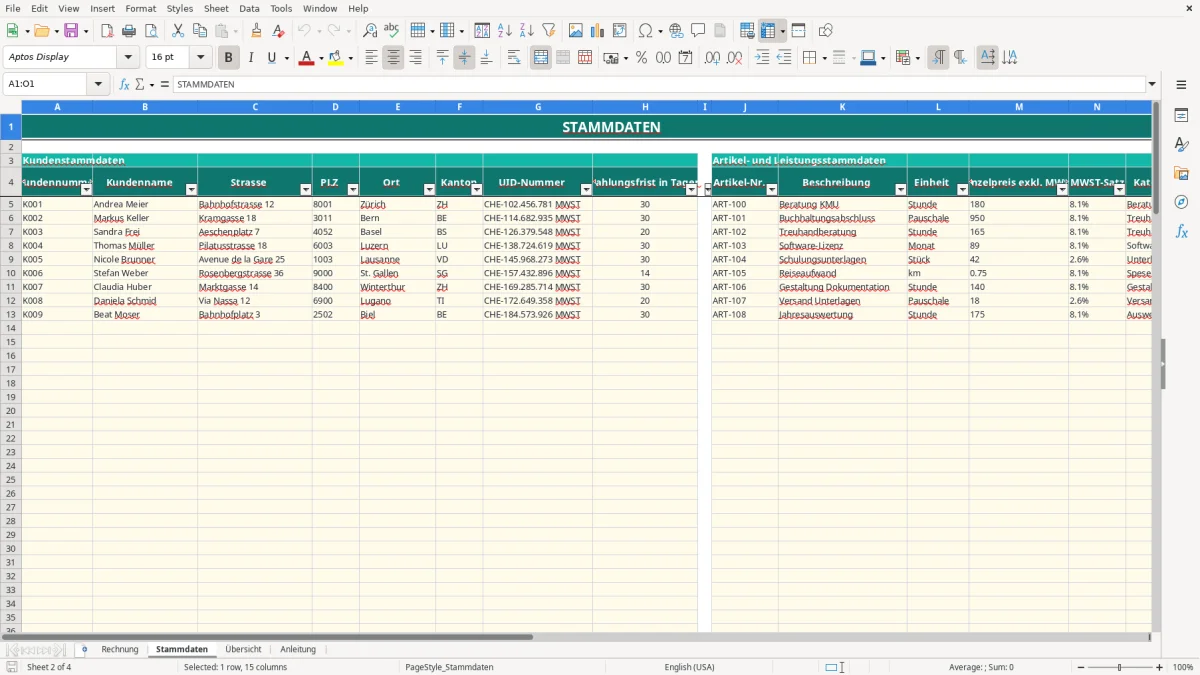Click Sort Ascending icon
The image size is (1200, 675).
[x=505, y=31]
